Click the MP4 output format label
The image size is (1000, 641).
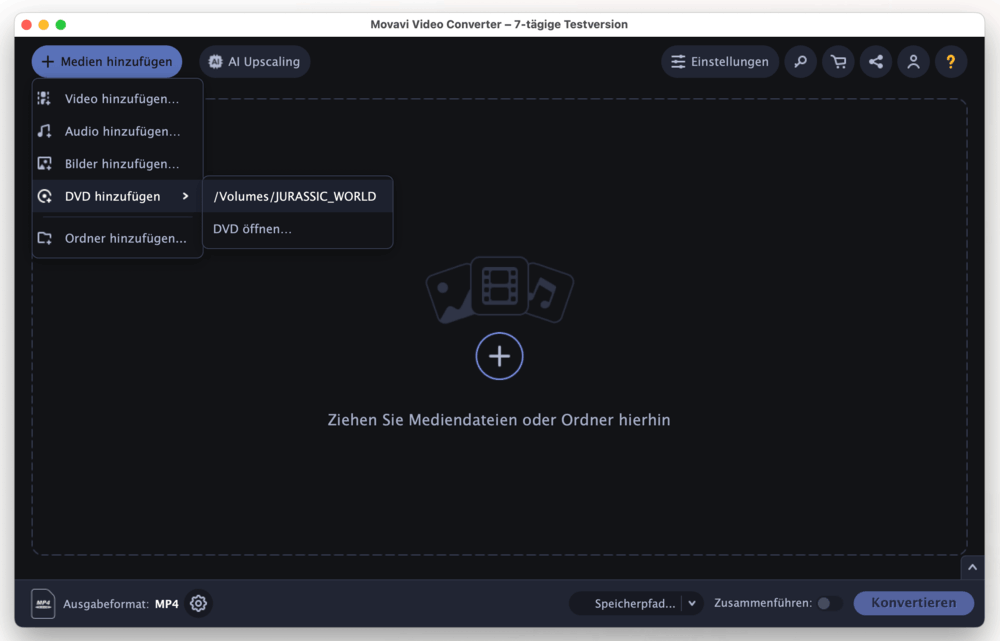(x=166, y=604)
